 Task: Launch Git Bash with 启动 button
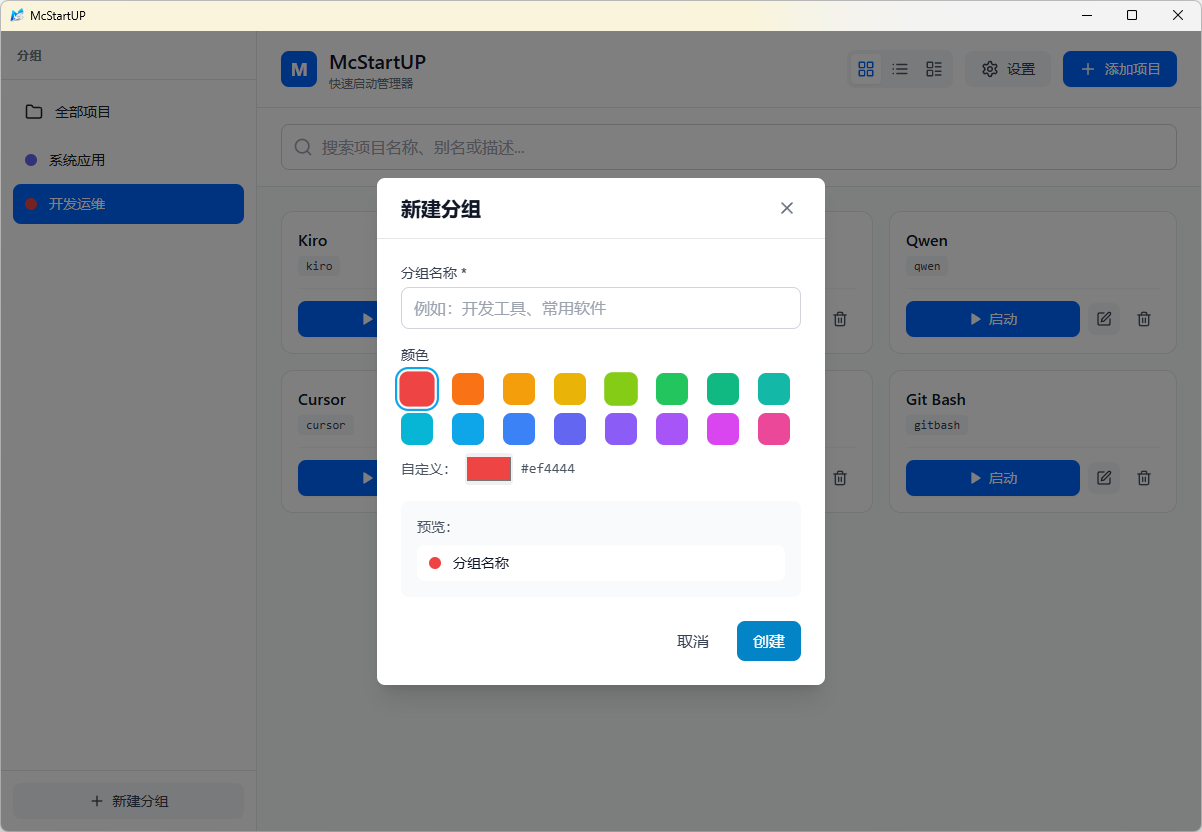coord(993,478)
